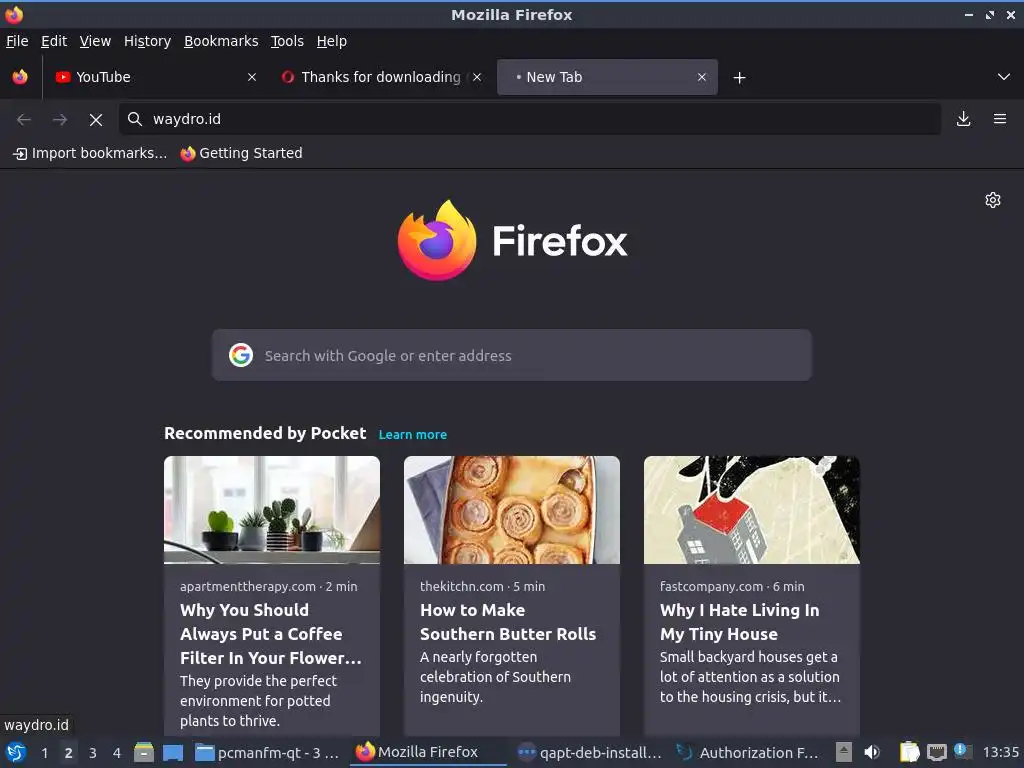The image size is (1024, 768).
Task: Open the Tools menu
Action: [x=287, y=41]
